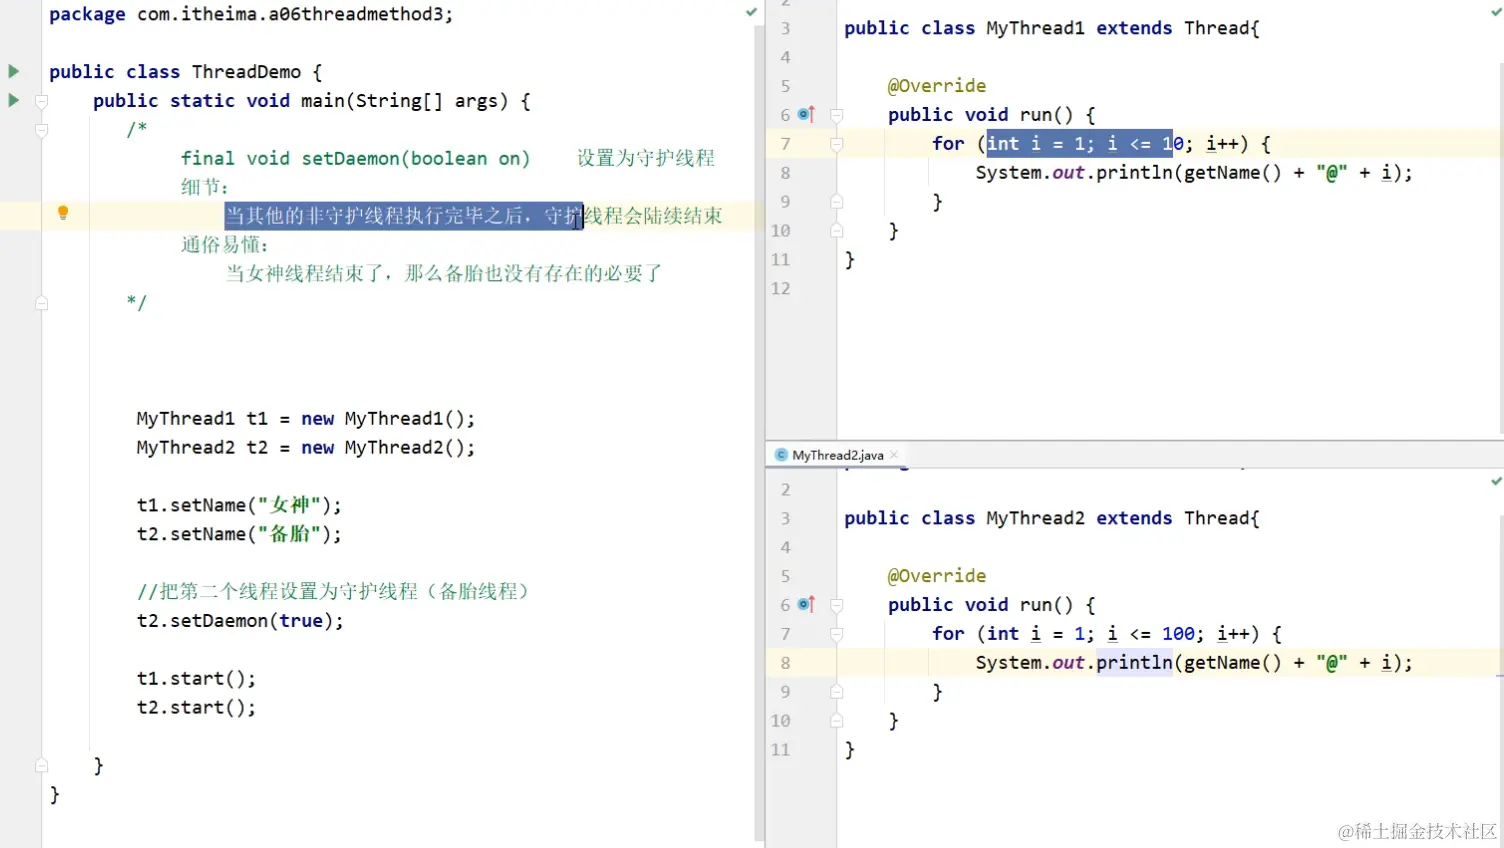This screenshot has width=1504, height=848.
Task: Click line number 7 in MyThread1 gutter
Action: (x=785, y=144)
